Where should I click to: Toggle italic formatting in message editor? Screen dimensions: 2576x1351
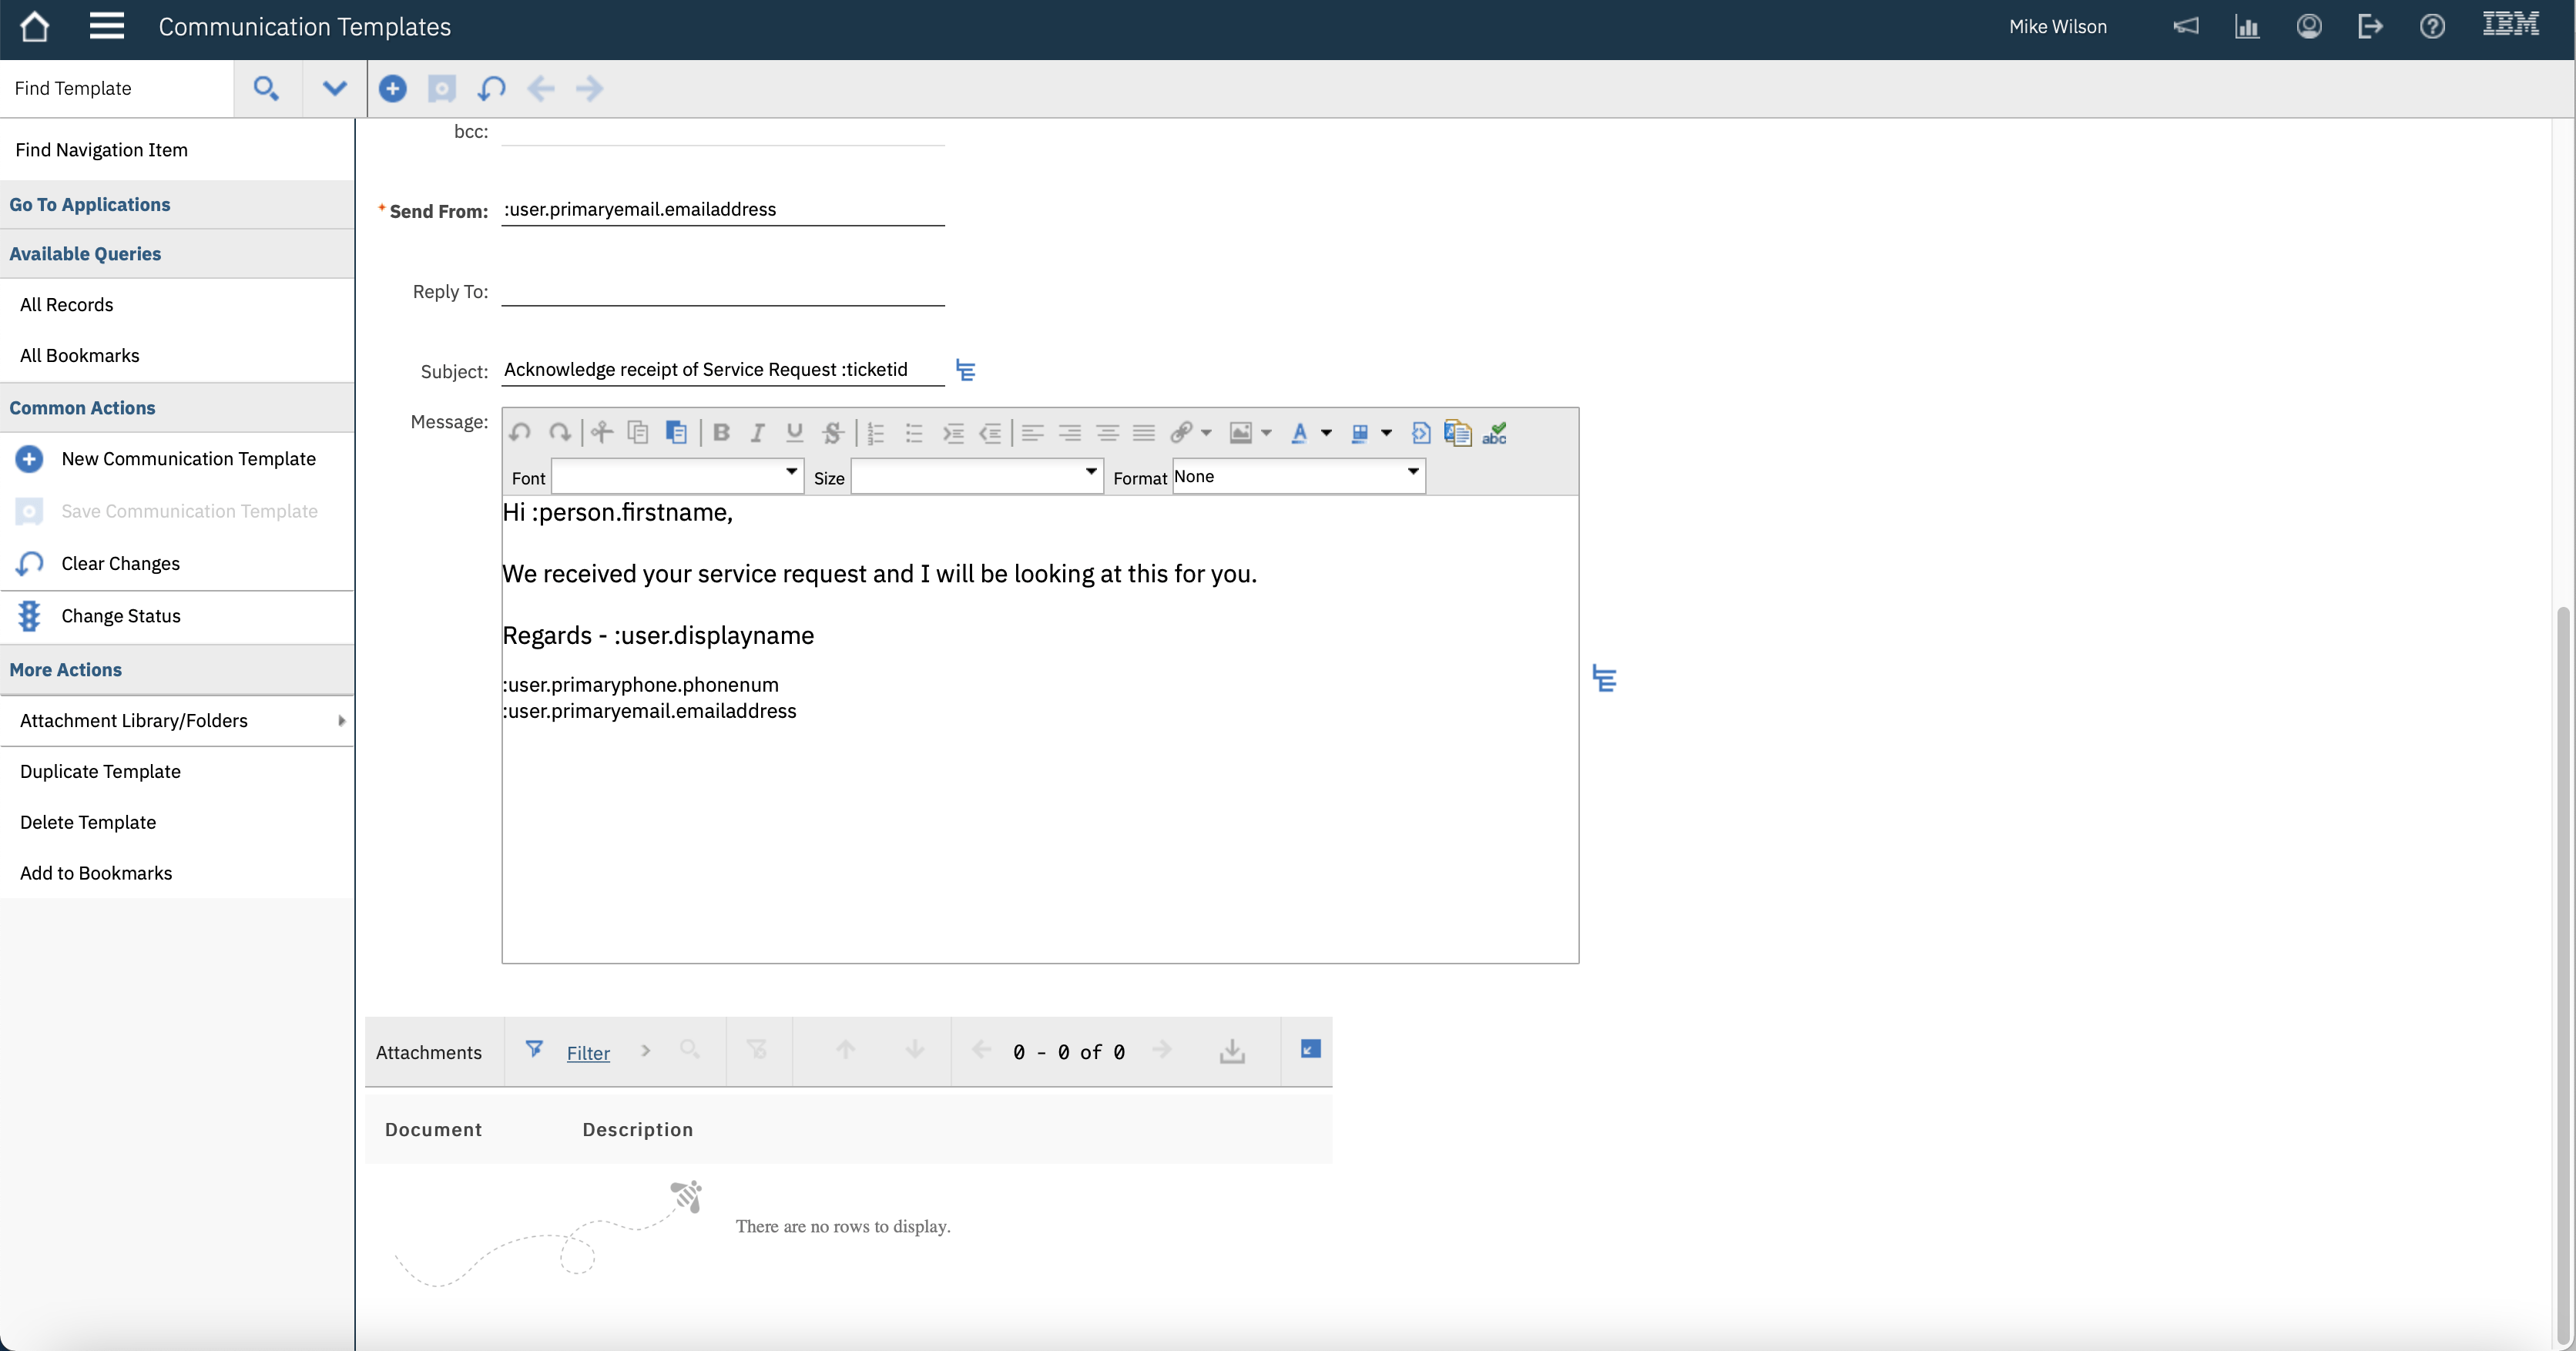click(757, 433)
